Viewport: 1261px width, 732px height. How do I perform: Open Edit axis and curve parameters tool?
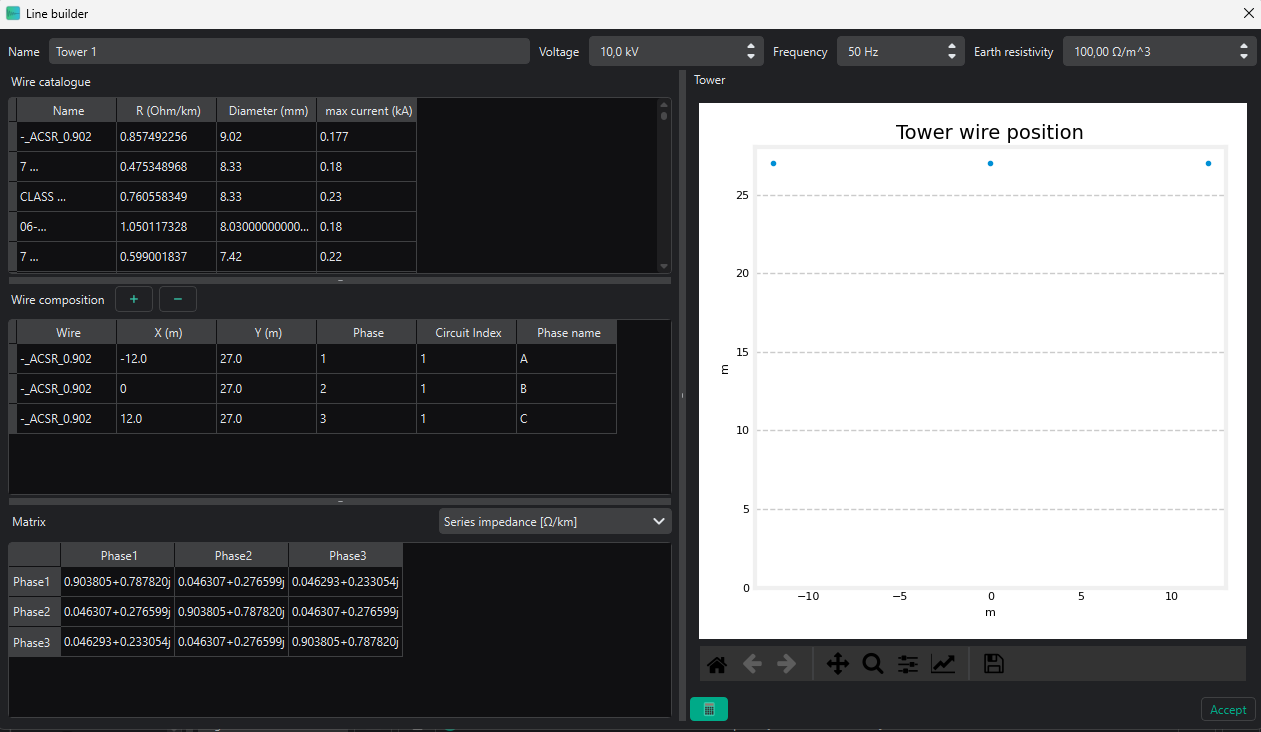click(943, 664)
